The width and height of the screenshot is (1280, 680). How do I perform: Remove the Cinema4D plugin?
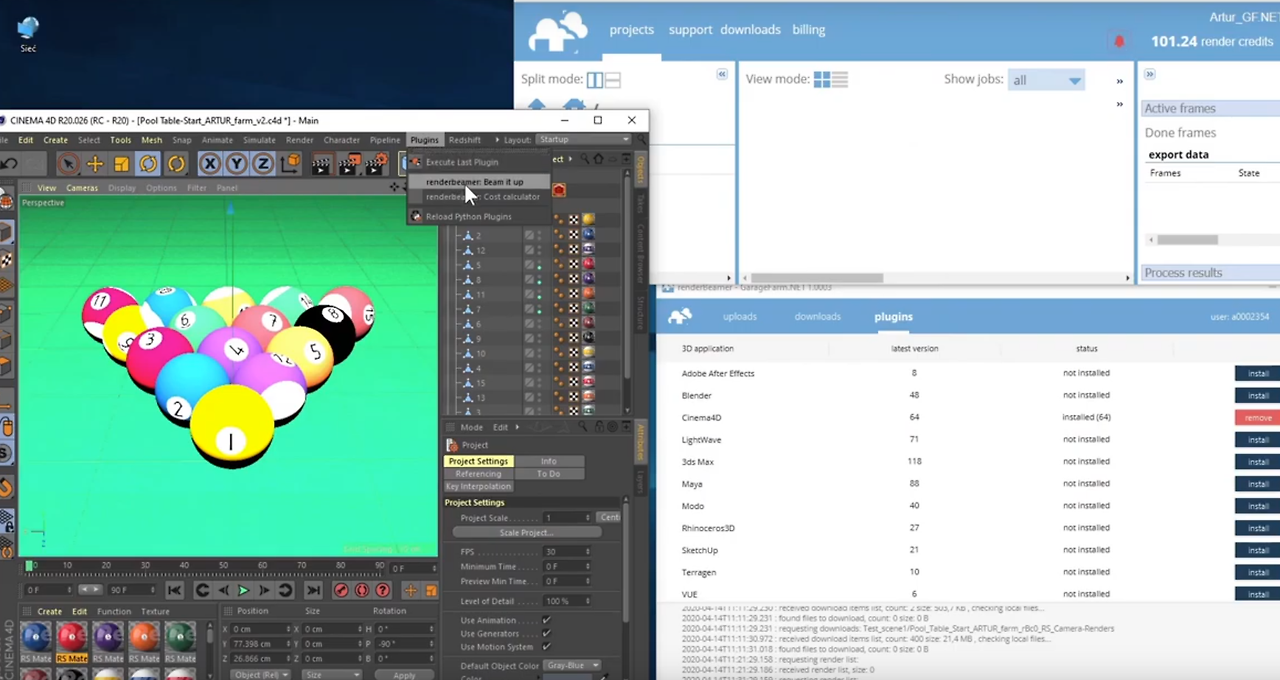point(1257,418)
